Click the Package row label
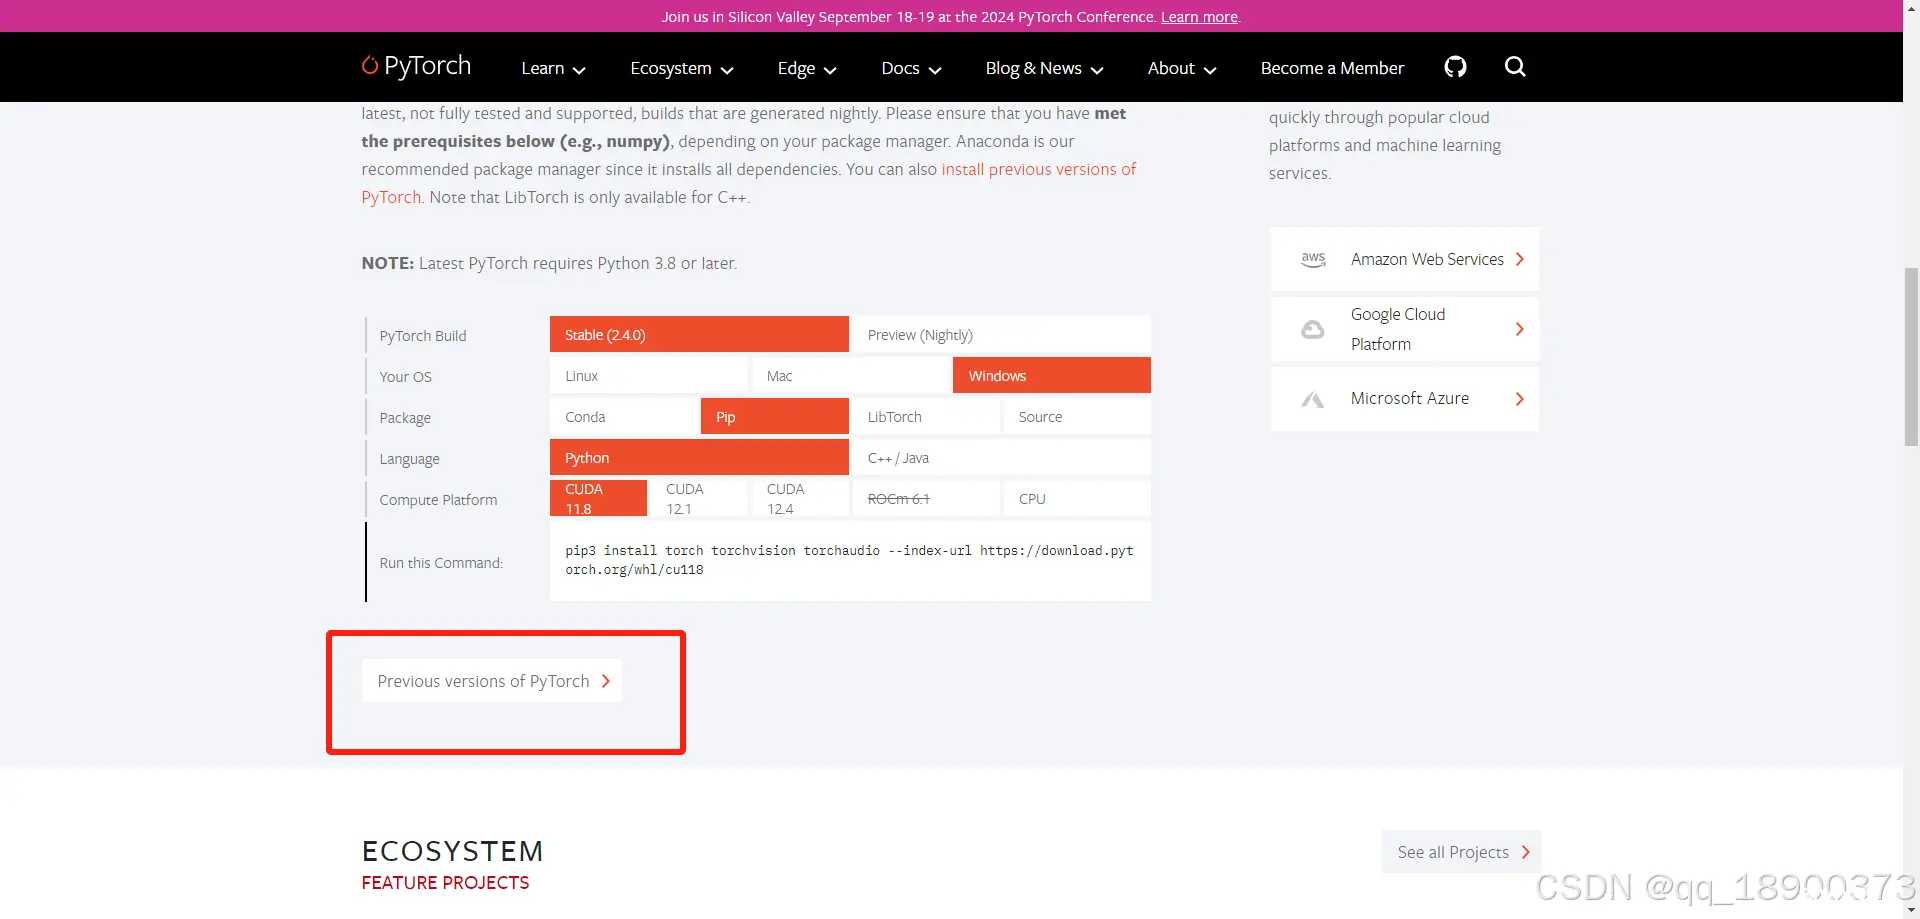Screen dimensions: 1920x919 (405, 418)
